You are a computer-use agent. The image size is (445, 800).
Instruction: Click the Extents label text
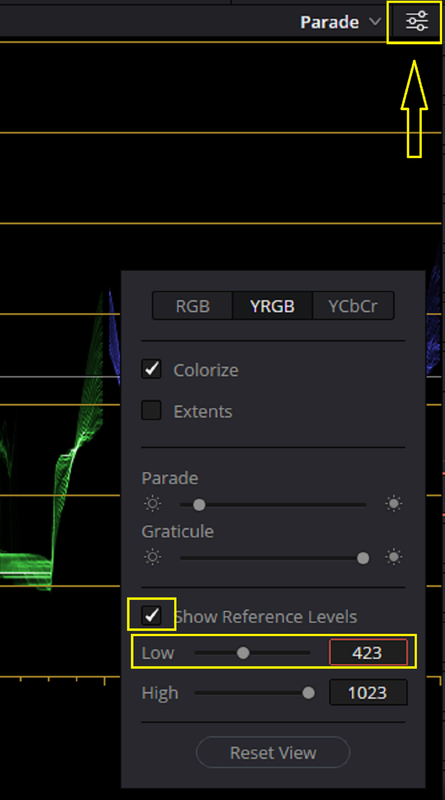click(203, 411)
